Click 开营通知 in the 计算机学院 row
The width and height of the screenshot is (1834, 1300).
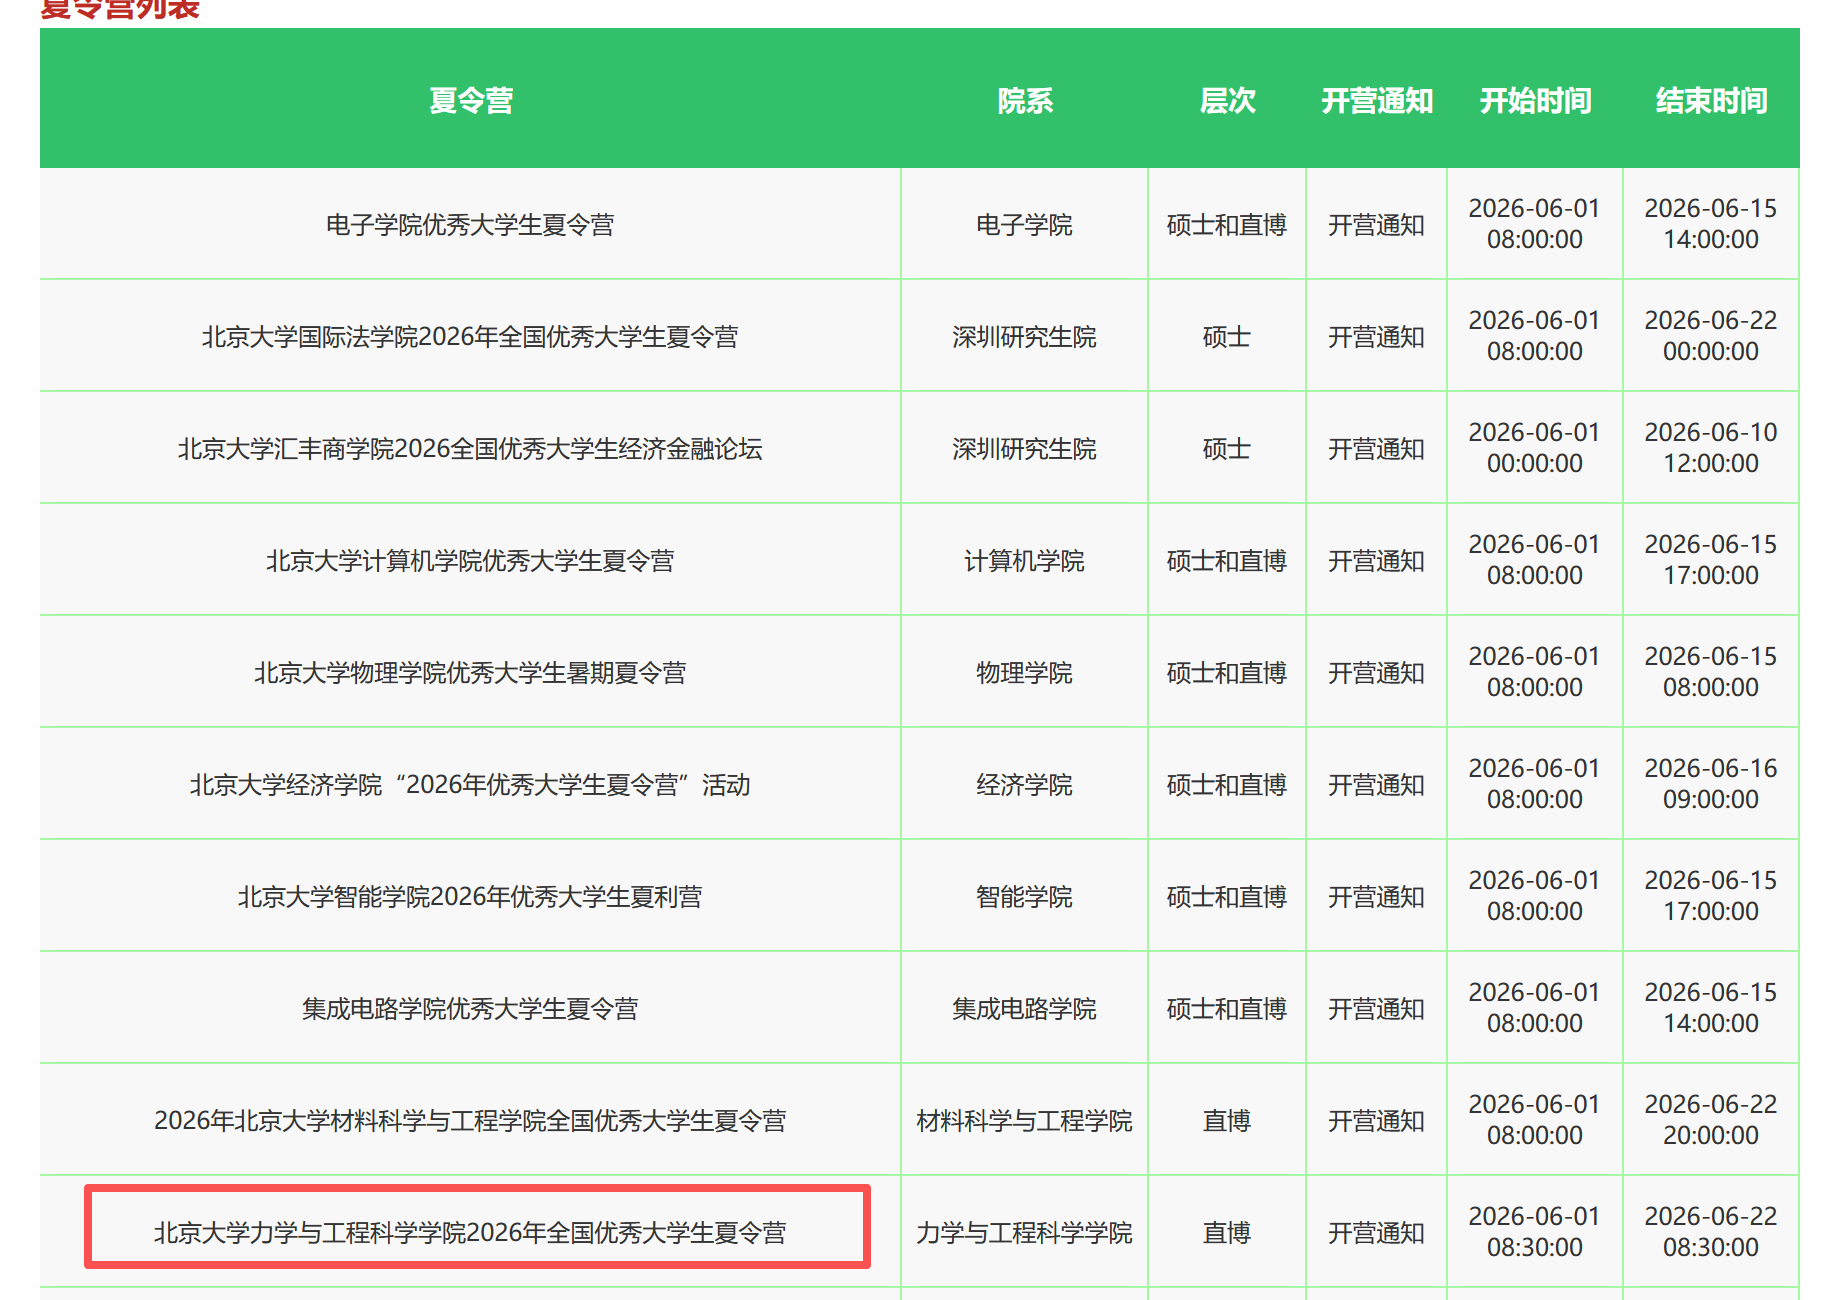tap(1376, 561)
